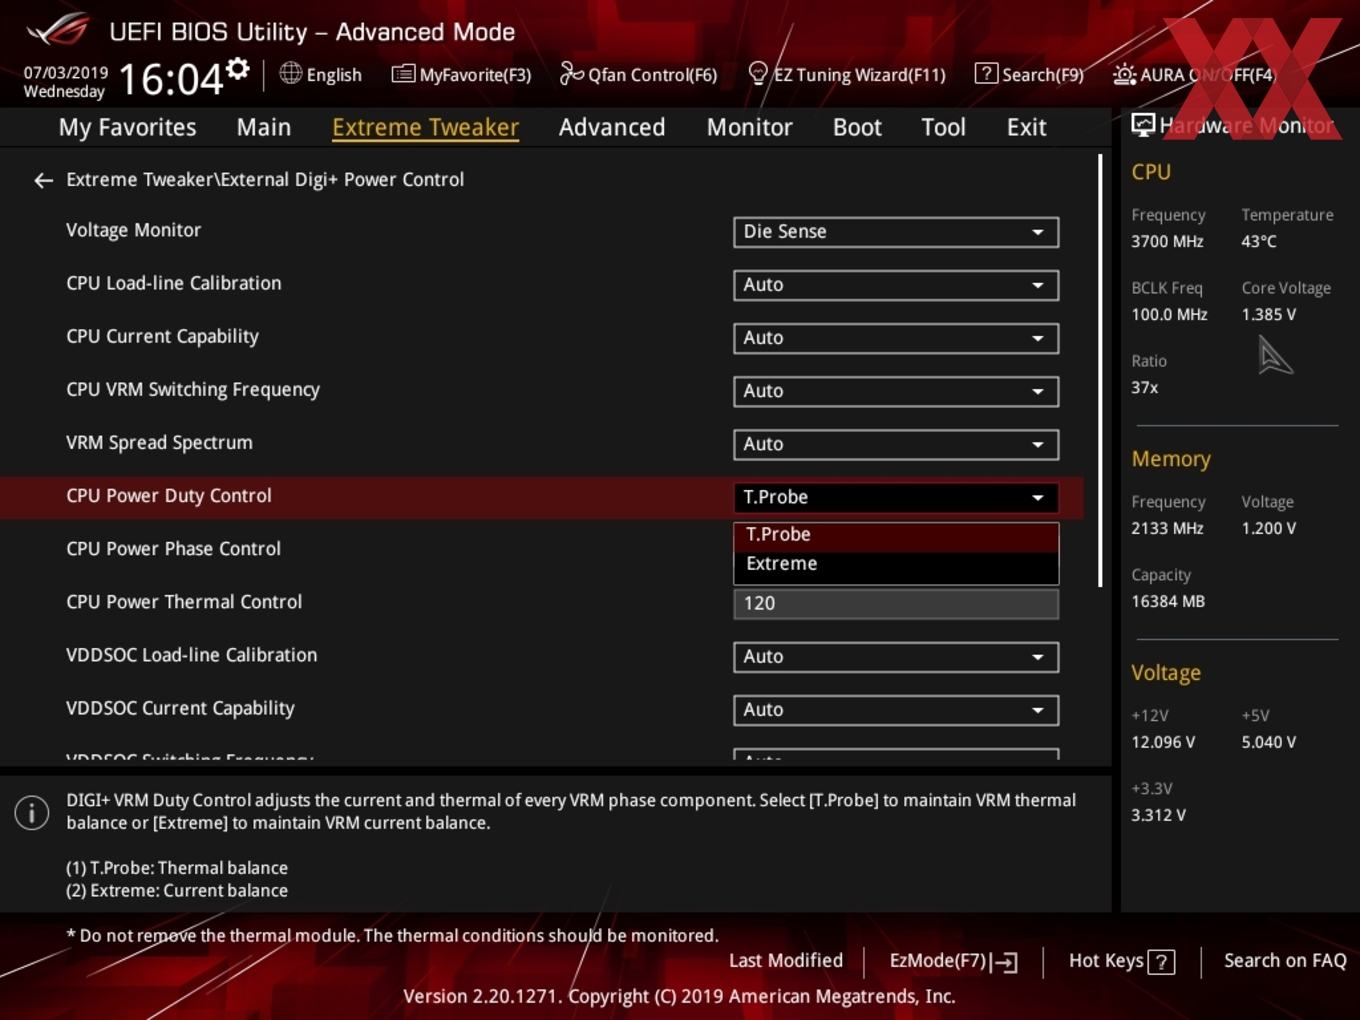Viewport: 1360px width, 1020px height.
Task: Click the Extreme Tweaker\External Digi+ Power Control breadcrumb
Action: point(265,180)
